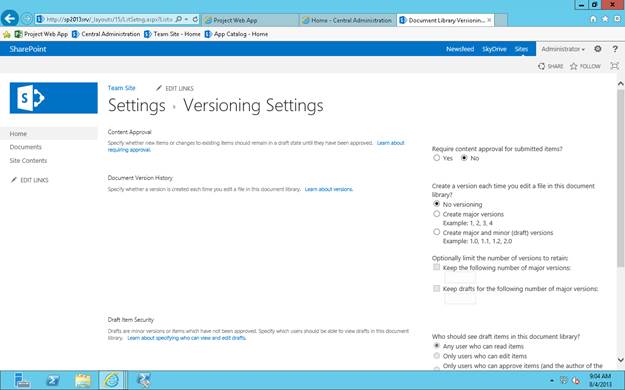Open Sites in the SharePoint bar
The image size is (625, 390).
(x=521, y=49)
